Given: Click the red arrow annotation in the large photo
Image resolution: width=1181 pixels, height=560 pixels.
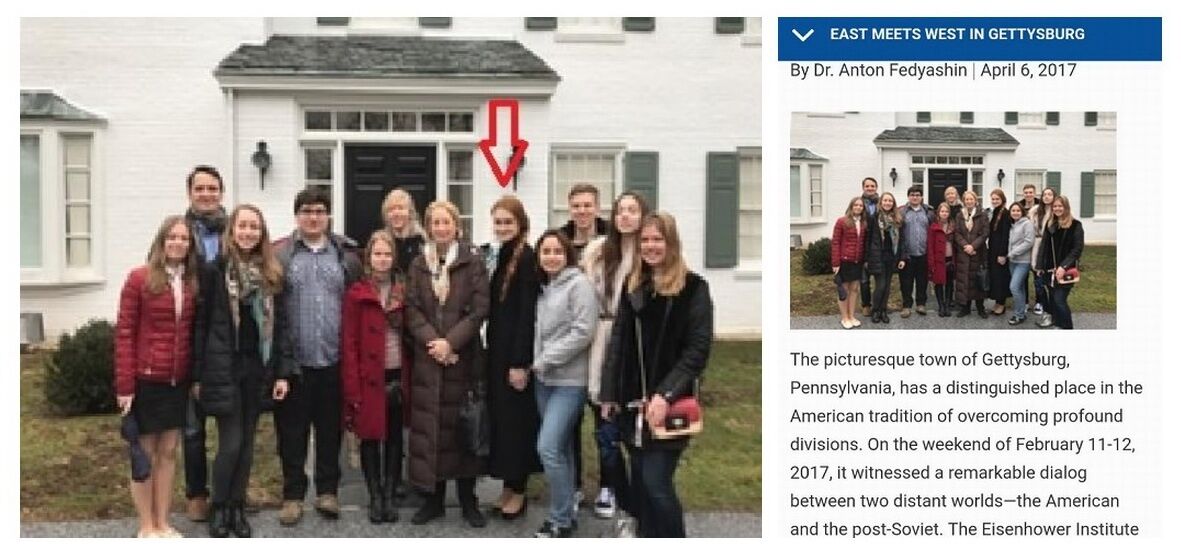Looking at the screenshot, I should 503,143.
